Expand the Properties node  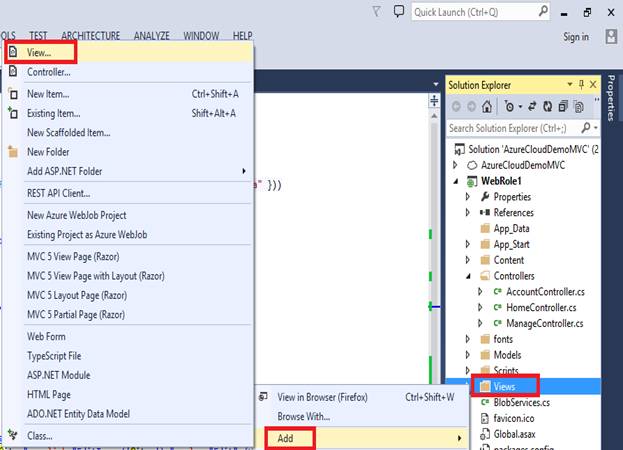[468, 196]
